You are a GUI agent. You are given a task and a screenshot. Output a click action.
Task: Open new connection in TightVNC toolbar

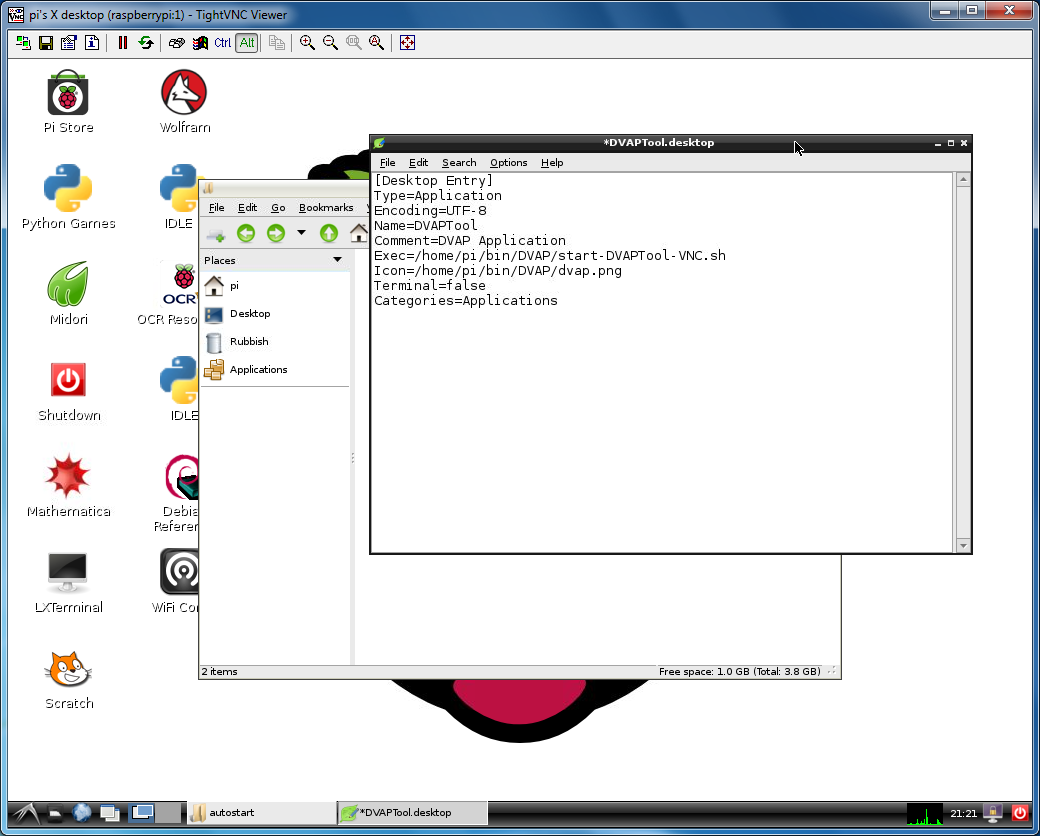(23, 43)
